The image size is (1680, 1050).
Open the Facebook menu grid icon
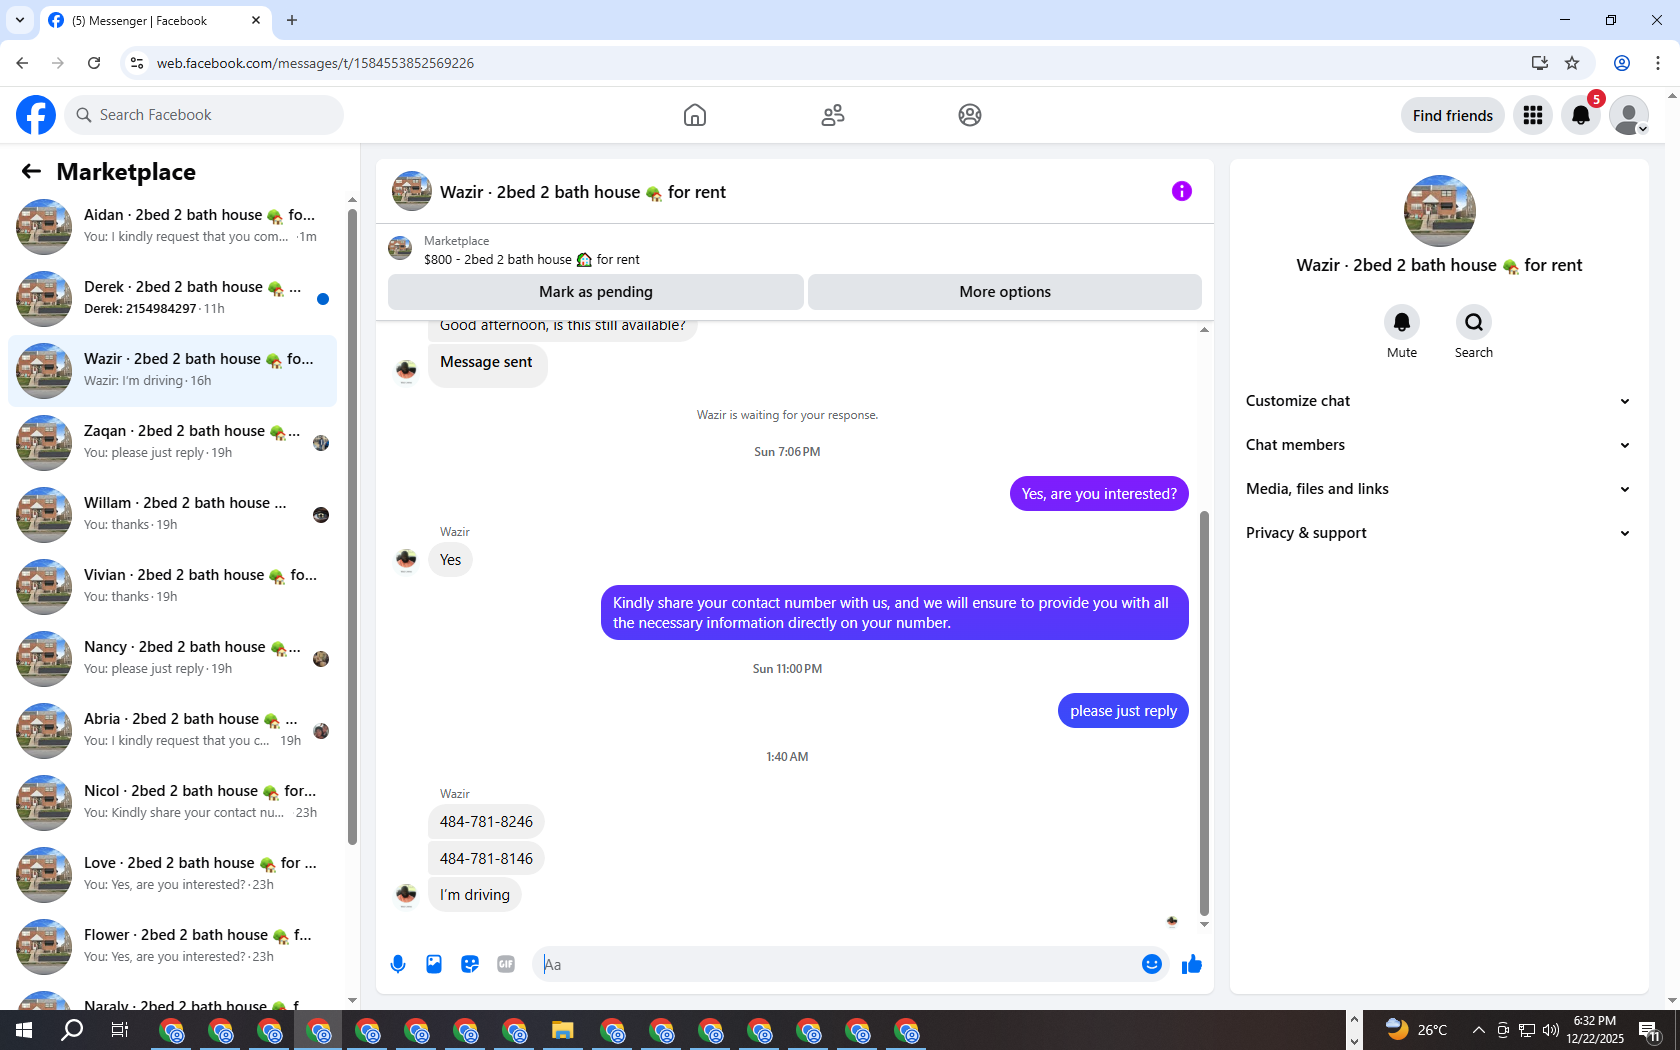click(x=1533, y=115)
